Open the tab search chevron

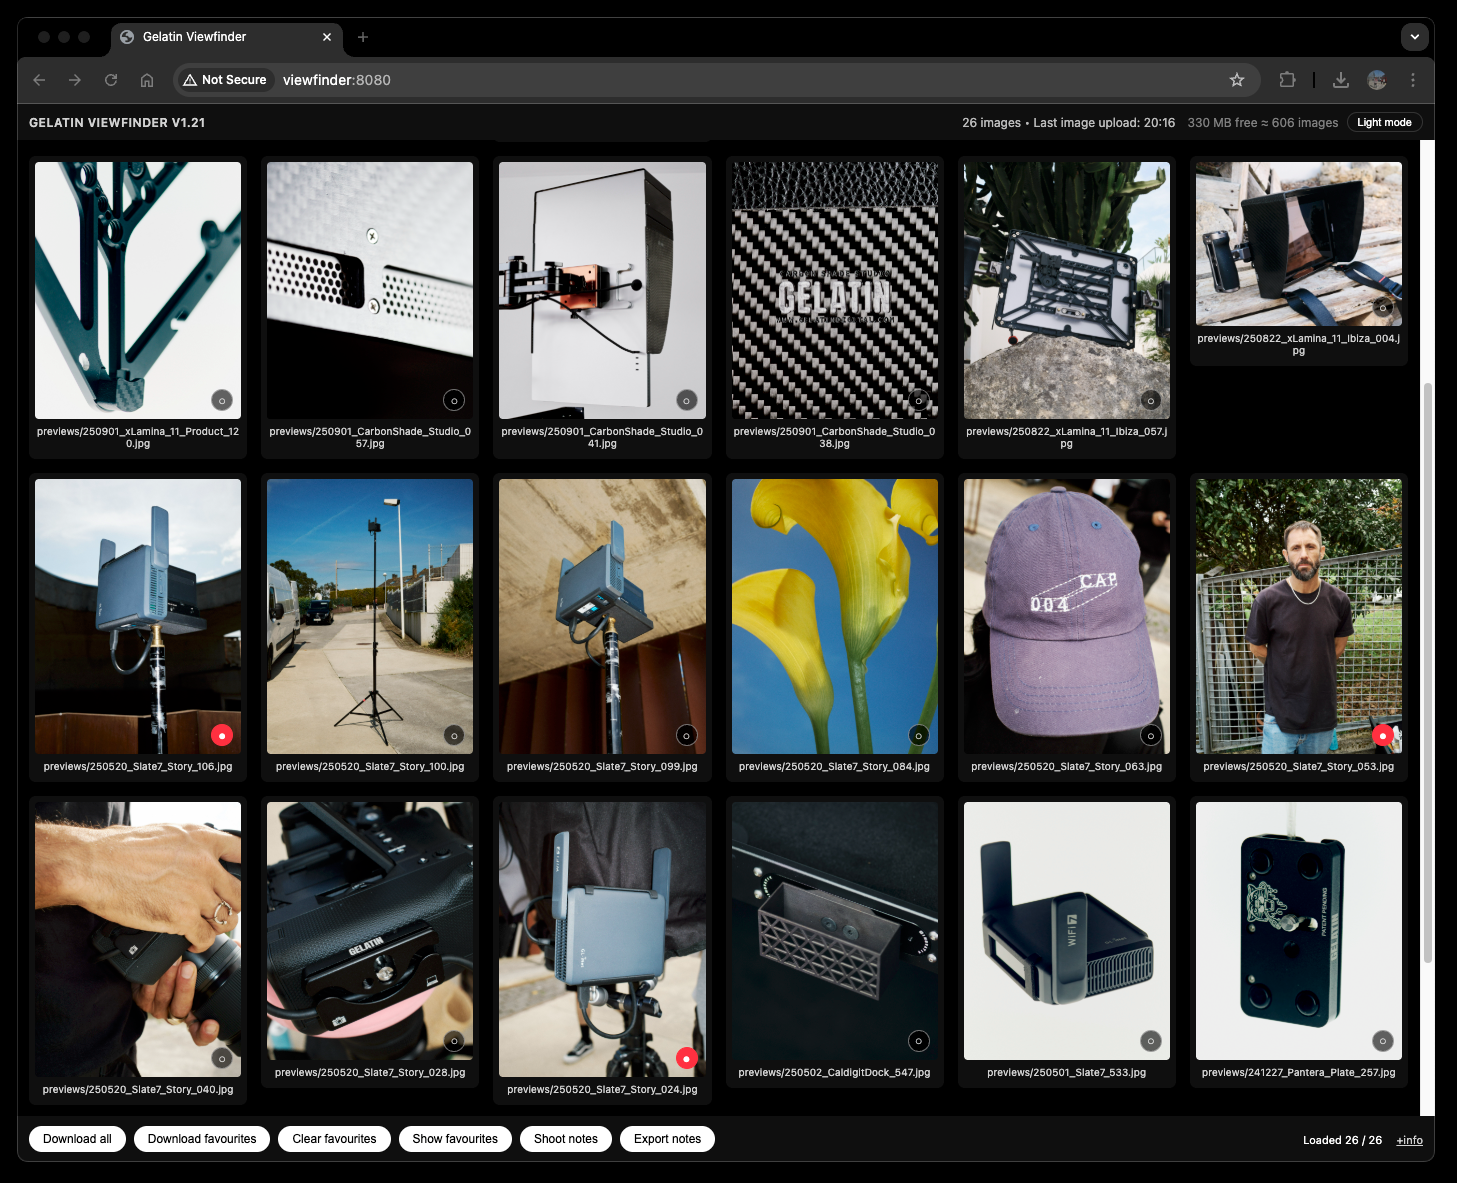1415,37
